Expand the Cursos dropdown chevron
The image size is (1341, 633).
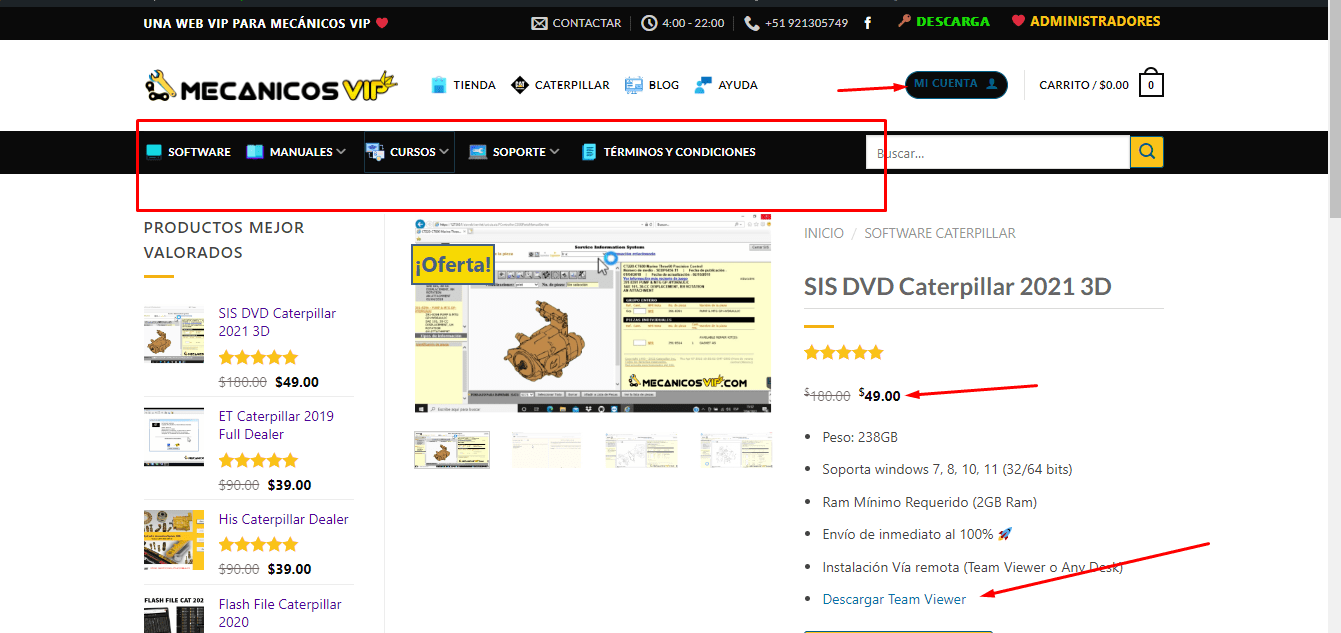(444, 152)
